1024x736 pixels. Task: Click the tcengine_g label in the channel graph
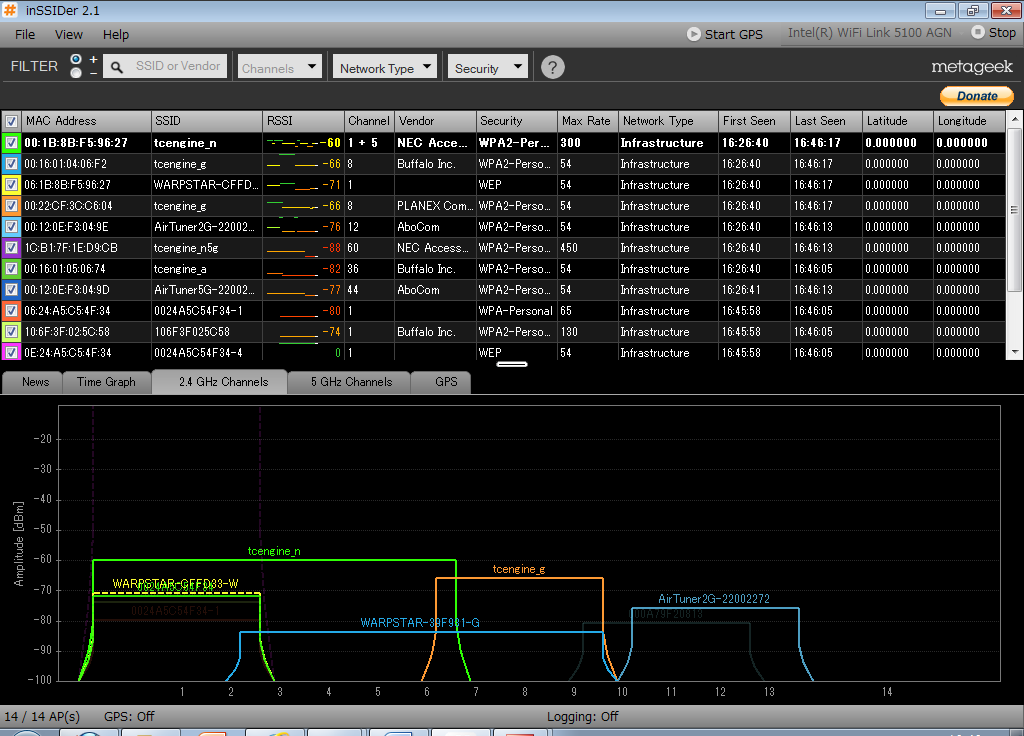(x=519, y=569)
